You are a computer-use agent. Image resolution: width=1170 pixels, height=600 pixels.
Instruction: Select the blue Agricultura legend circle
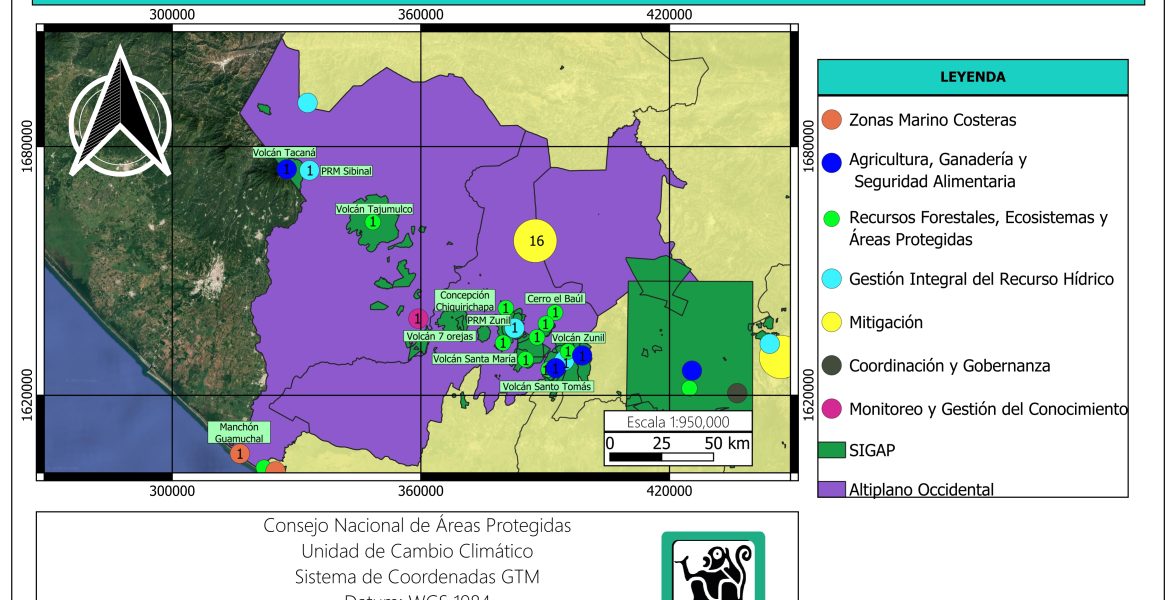830,162
